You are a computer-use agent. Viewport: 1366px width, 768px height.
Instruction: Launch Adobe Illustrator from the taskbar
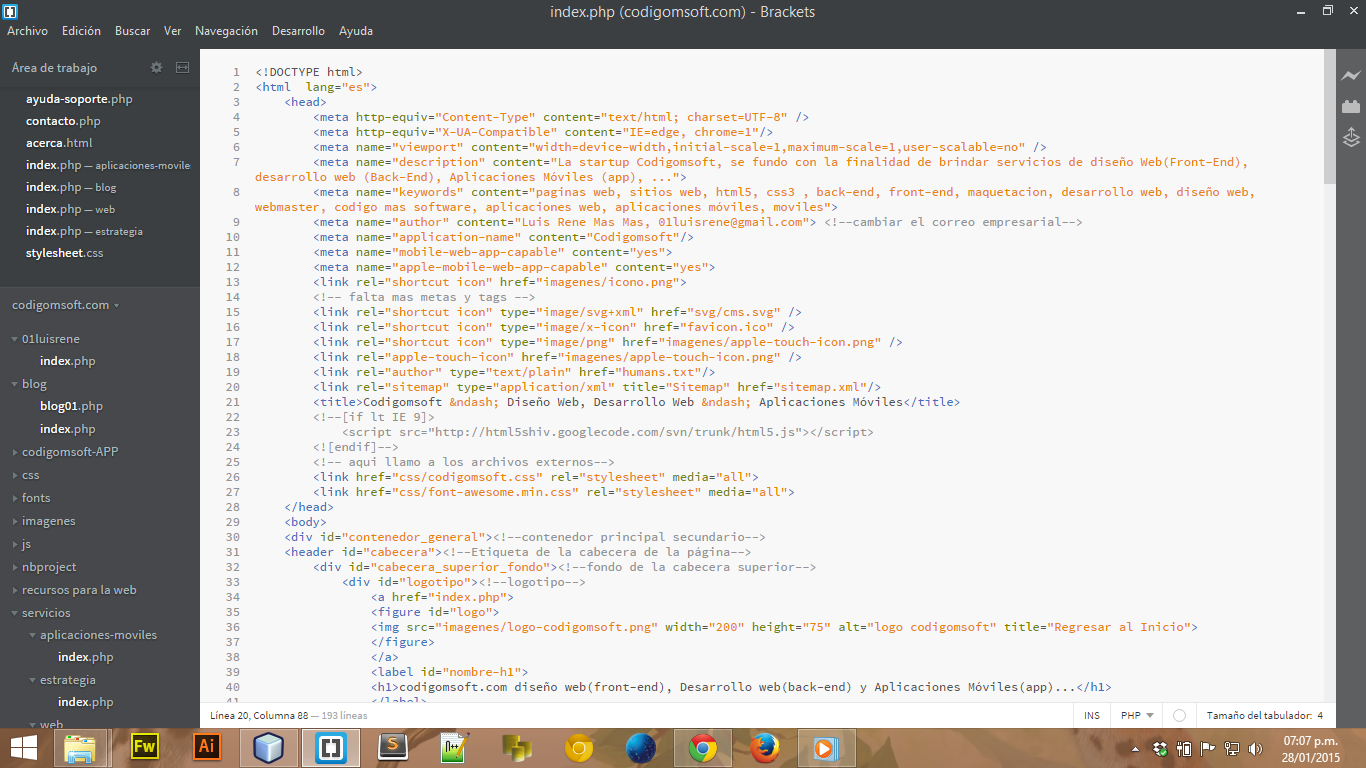[x=207, y=747]
